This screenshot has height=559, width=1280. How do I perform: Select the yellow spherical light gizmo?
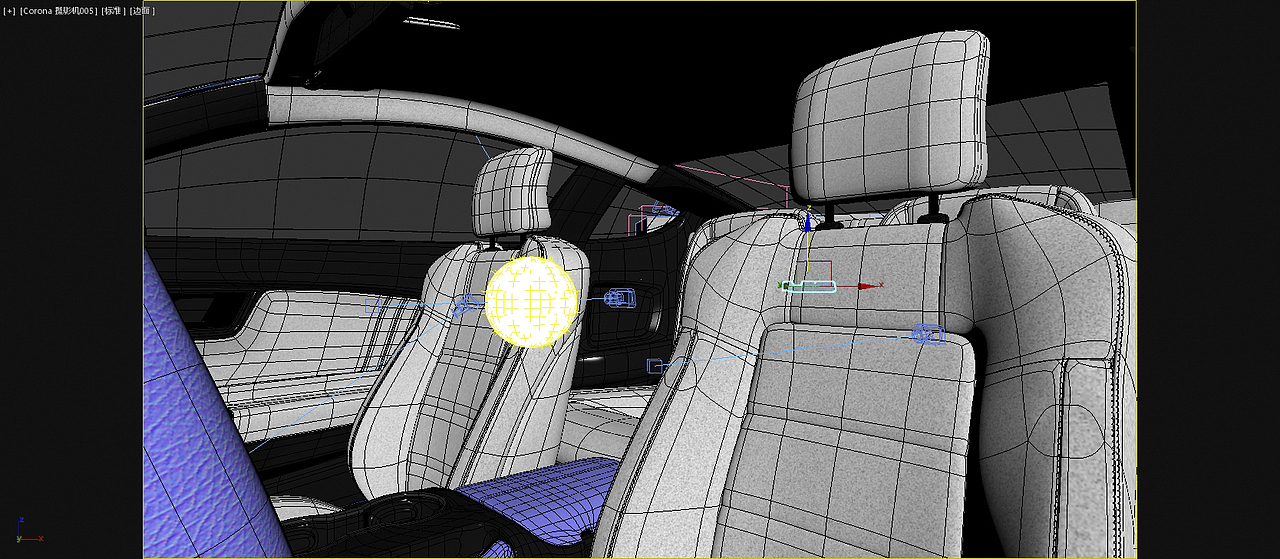531,302
